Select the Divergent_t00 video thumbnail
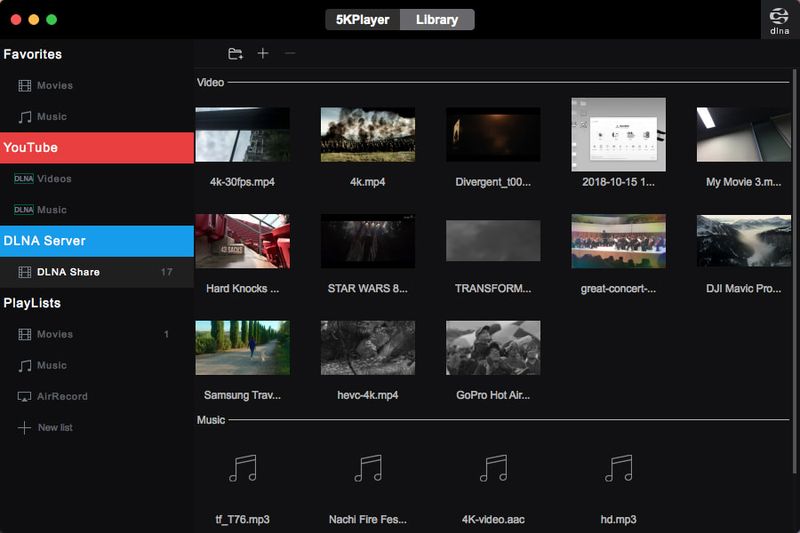Screen dimensions: 800x533 (493, 135)
